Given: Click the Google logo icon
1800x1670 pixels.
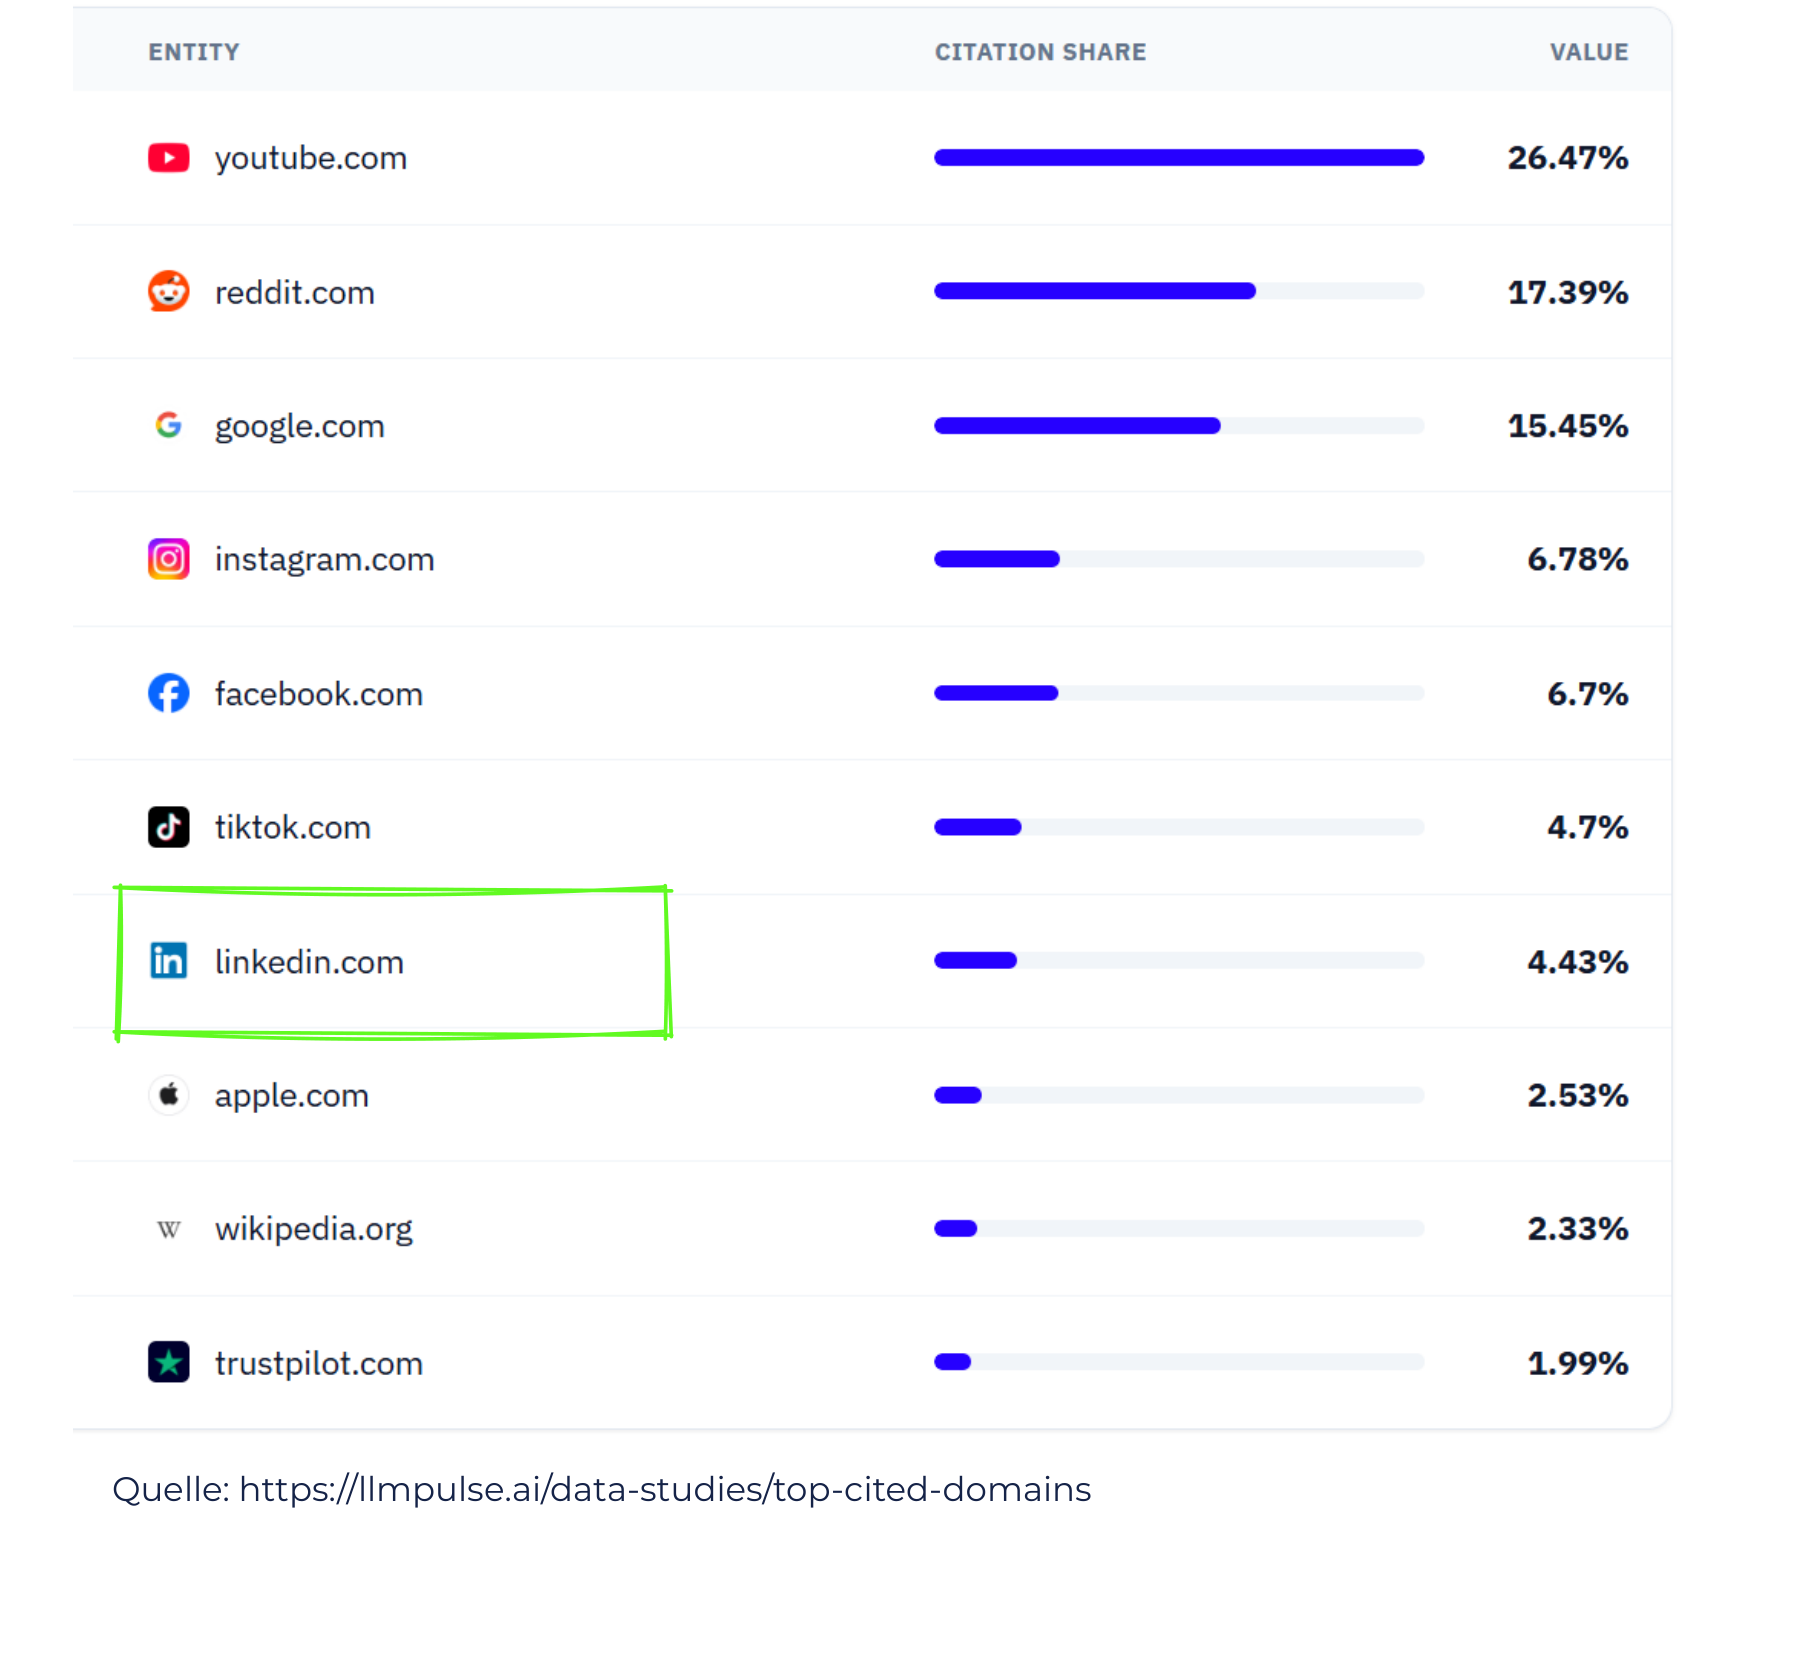Looking at the screenshot, I should coord(168,425).
